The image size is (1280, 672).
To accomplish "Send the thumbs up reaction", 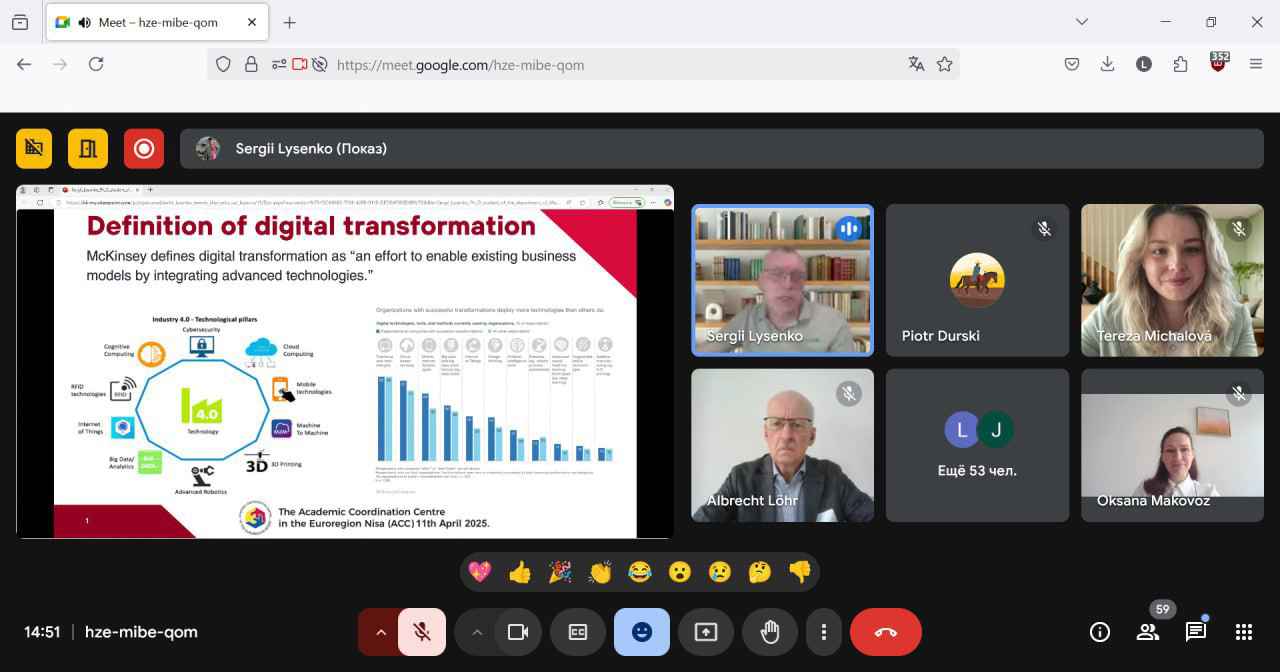I will (520, 572).
